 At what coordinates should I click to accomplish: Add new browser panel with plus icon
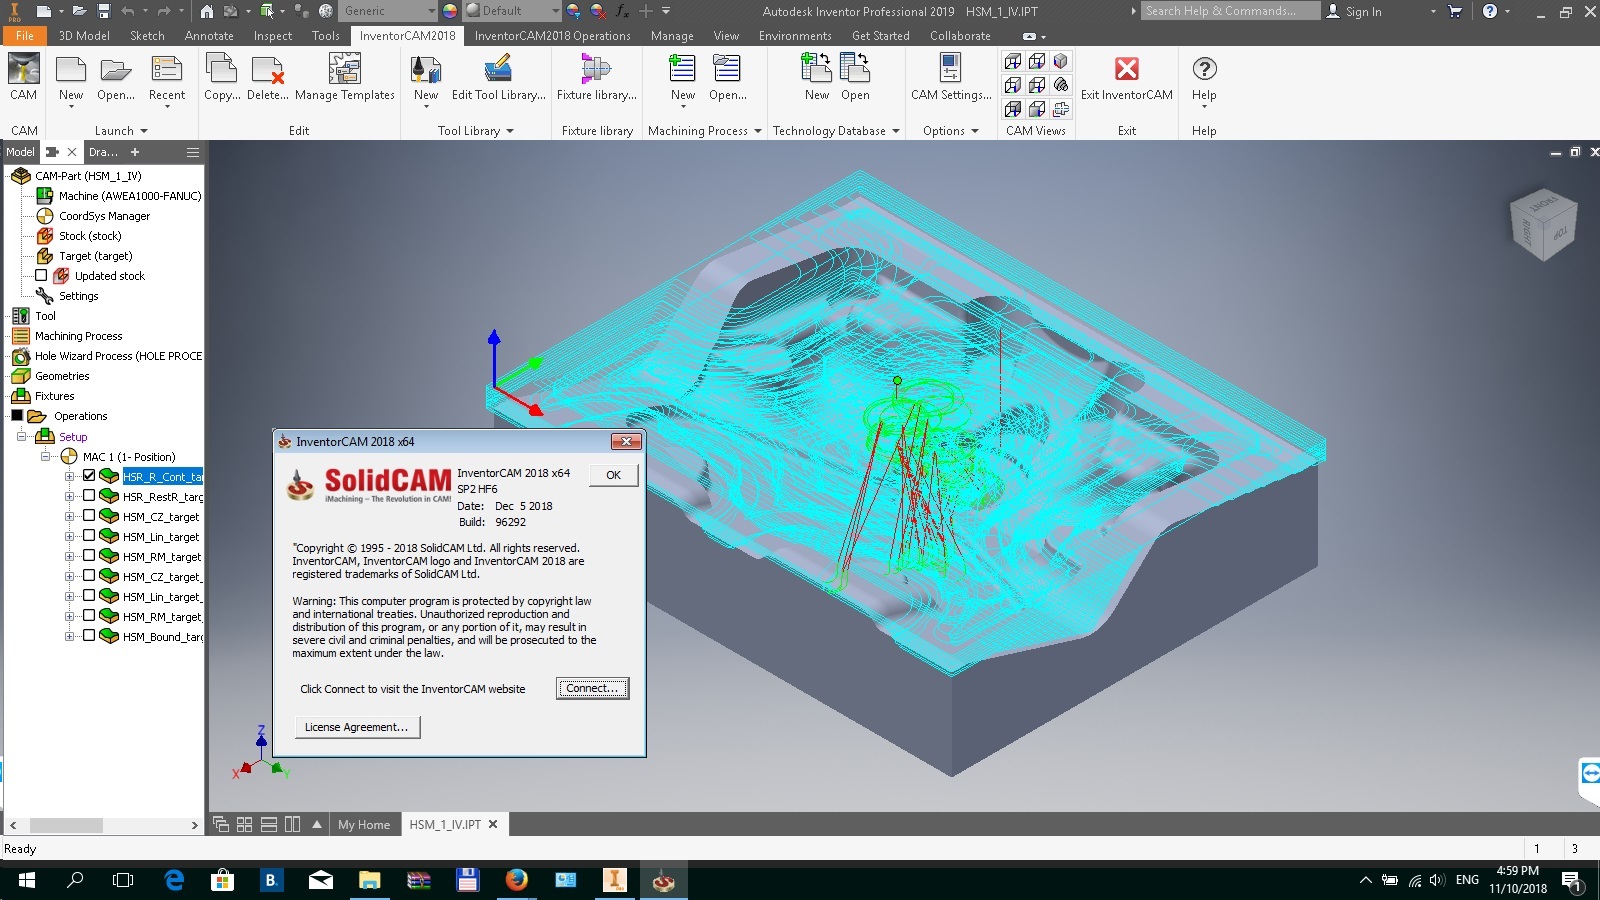tap(135, 152)
